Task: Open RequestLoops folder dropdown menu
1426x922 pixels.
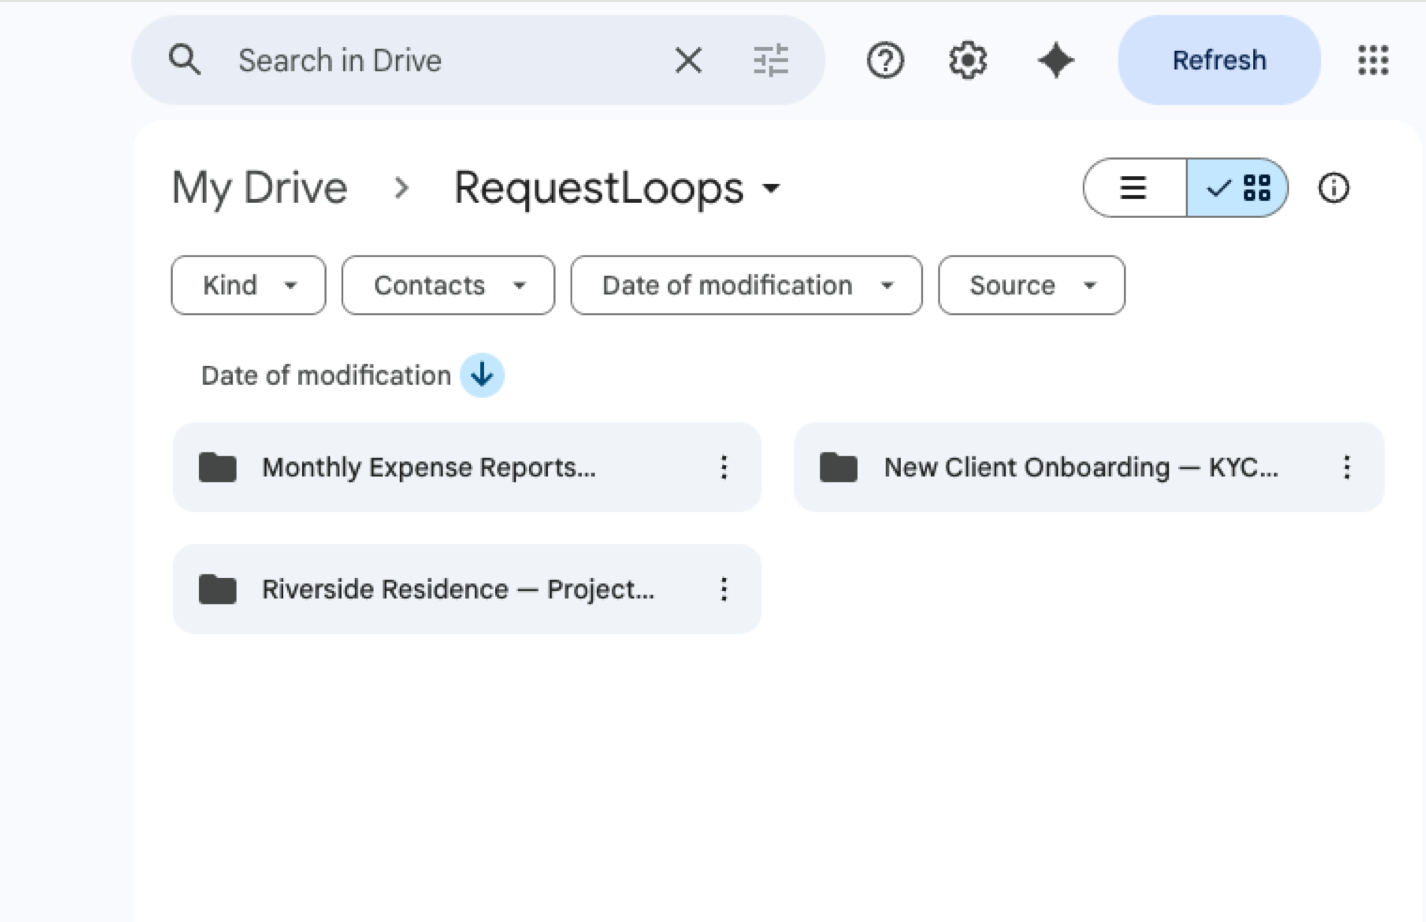Action: click(771, 188)
